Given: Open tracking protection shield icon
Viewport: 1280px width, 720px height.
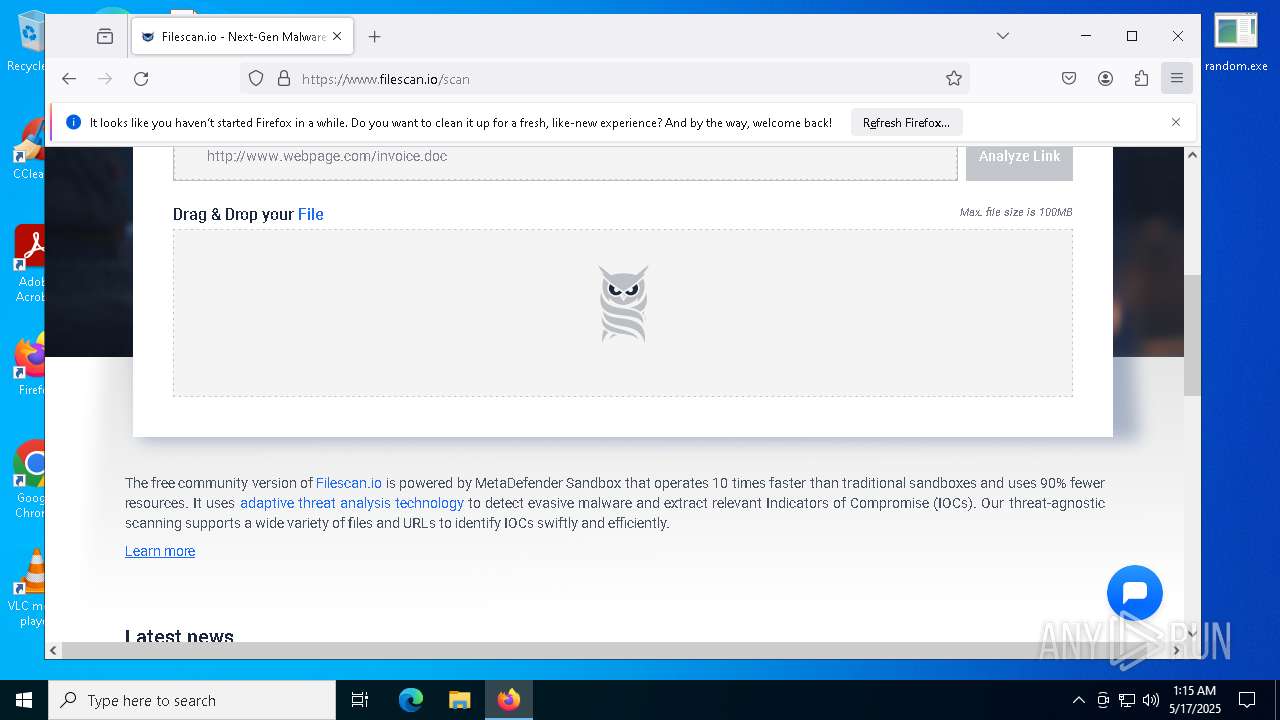Looking at the screenshot, I should (x=256, y=79).
